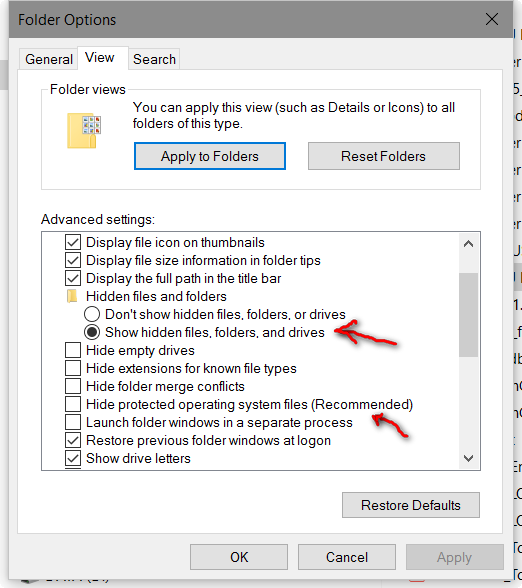Select Show hidden files, folders, and drives
The width and height of the screenshot is (522, 588).
[x=92, y=332]
